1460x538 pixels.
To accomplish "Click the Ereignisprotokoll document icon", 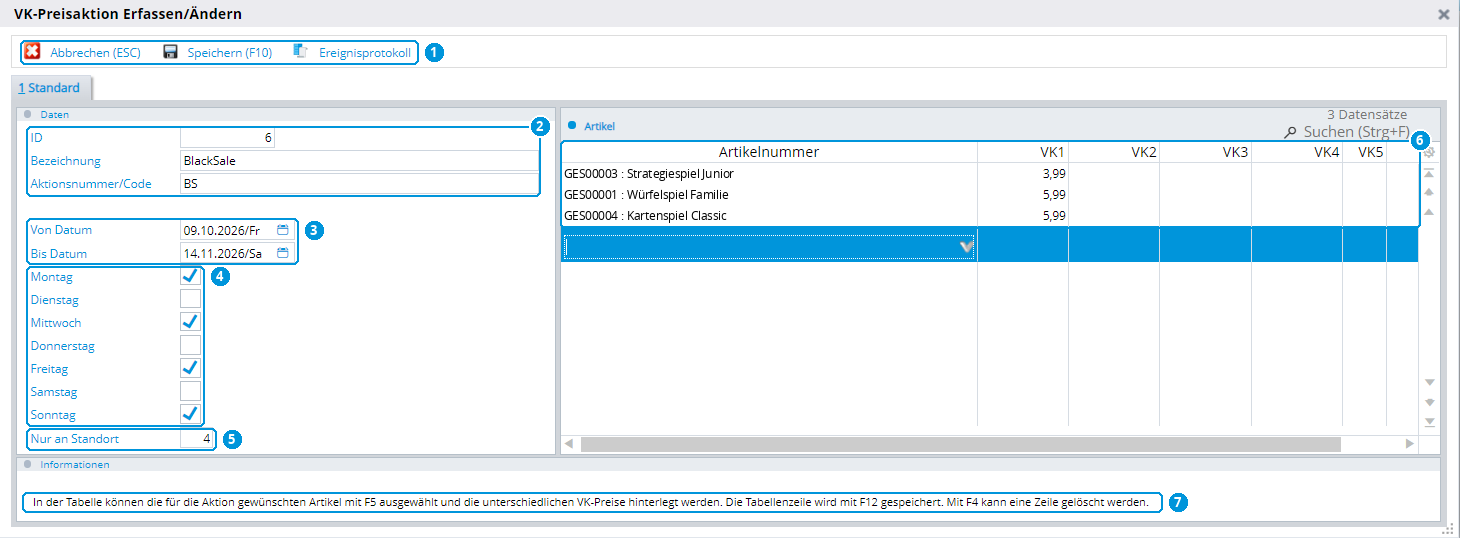I will [x=300, y=52].
